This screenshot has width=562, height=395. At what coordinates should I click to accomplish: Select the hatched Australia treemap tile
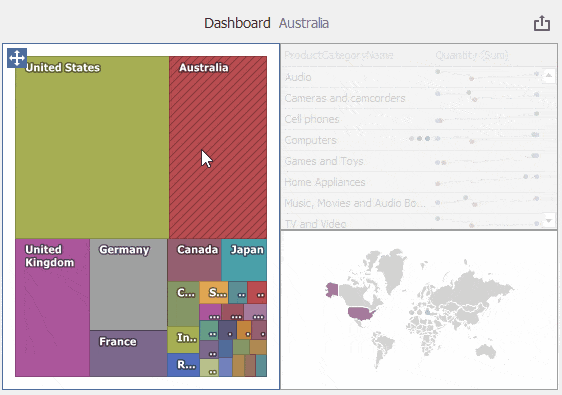pyautogui.click(x=218, y=147)
